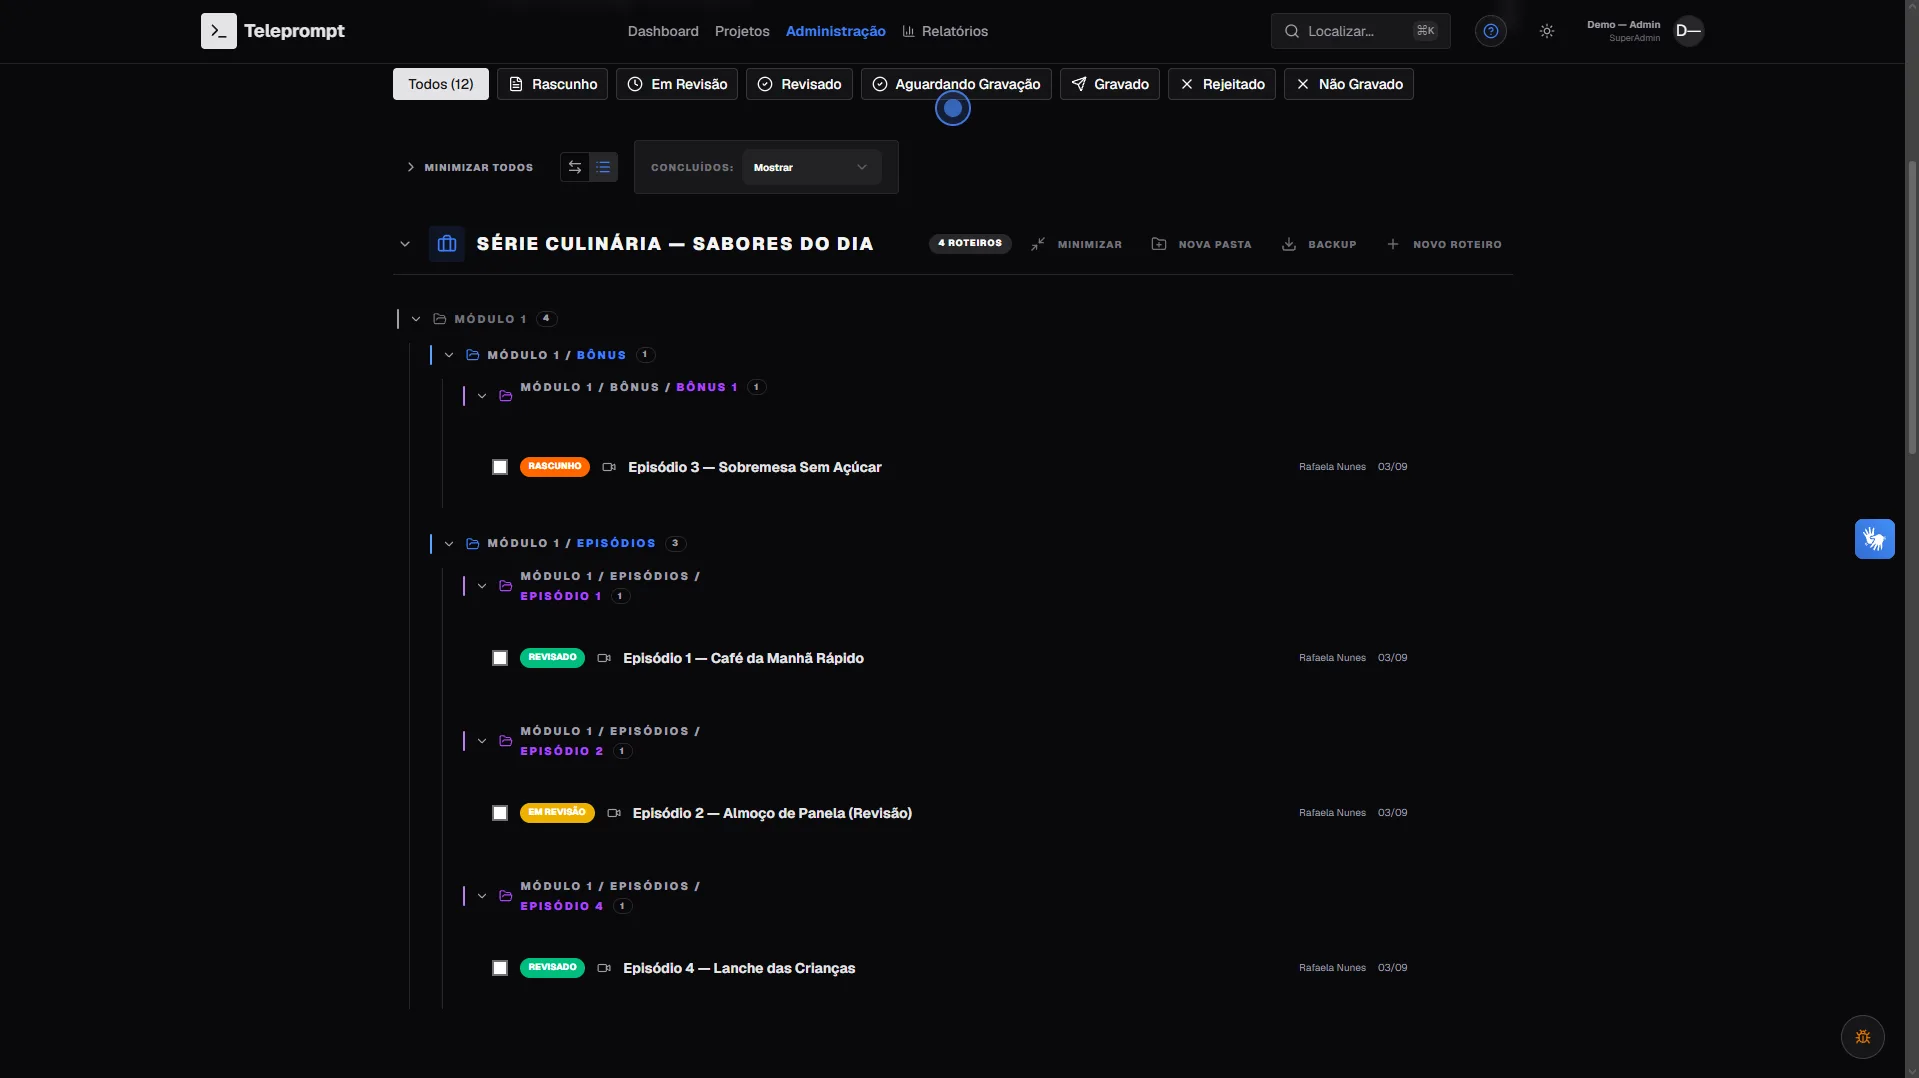Screen dimensions: 1919x1078
Task: Check the Episódio 3 Sobremesa Sem Açúcar checkbox
Action: (500, 467)
